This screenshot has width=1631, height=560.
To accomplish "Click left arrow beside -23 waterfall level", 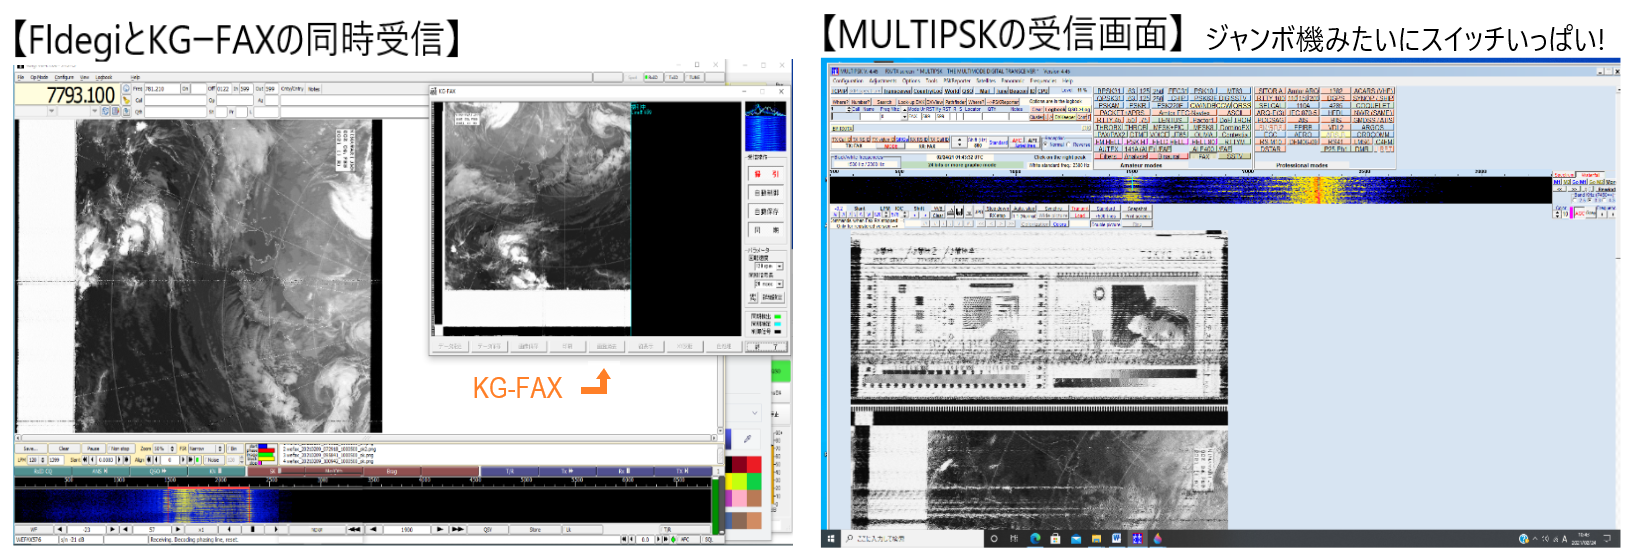I will tap(60, 529).
